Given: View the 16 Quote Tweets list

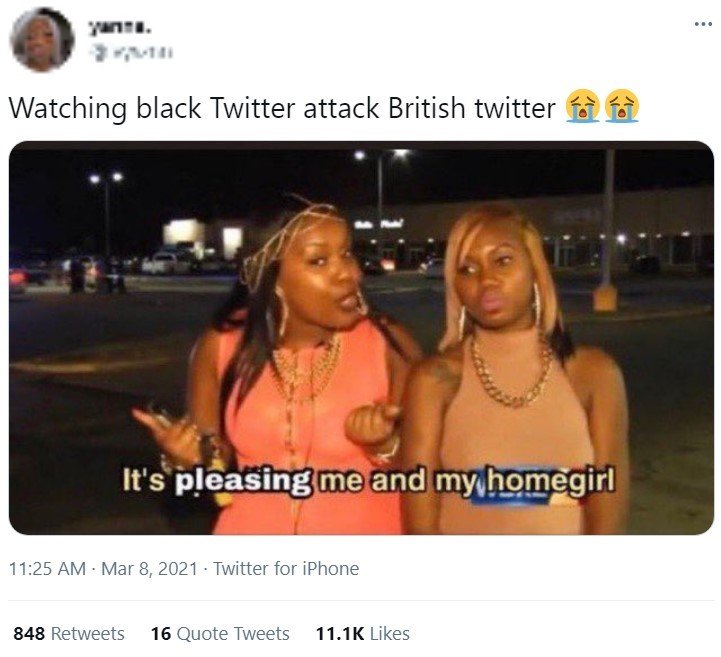Looking at the screenshot, I should point(220,634).
